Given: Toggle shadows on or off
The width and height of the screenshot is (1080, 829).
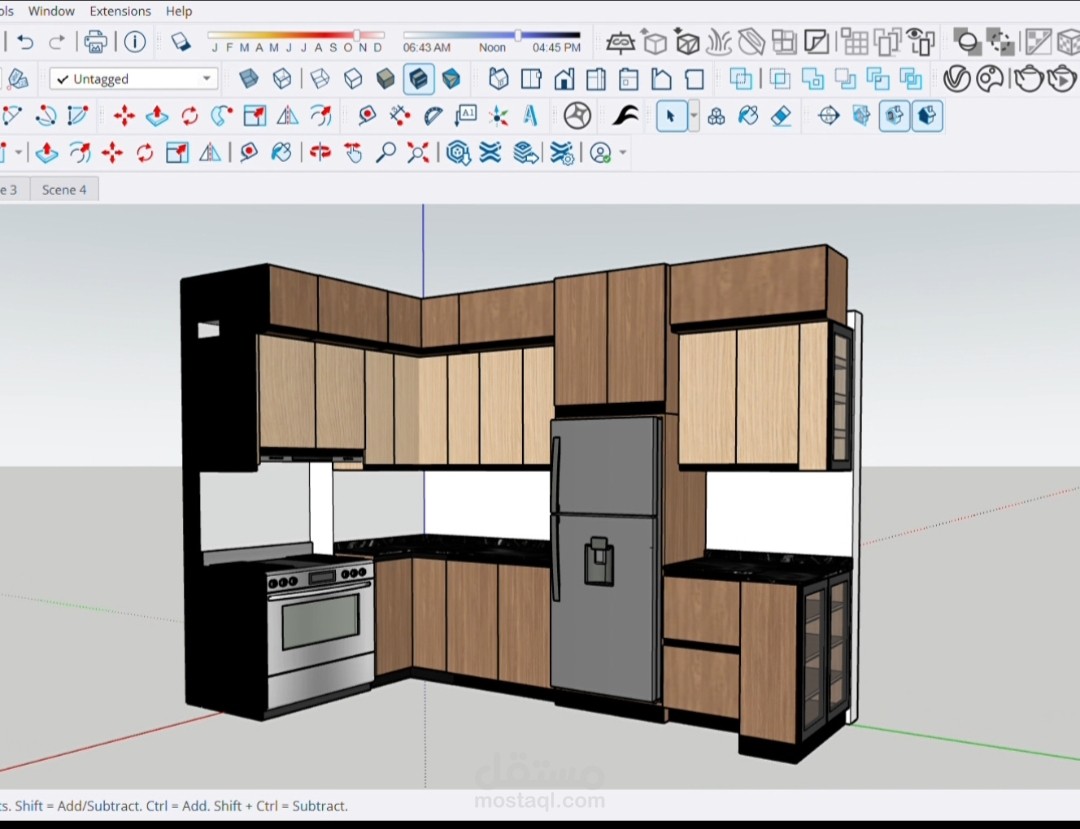Looking at the screenshot, I should 180,42.
